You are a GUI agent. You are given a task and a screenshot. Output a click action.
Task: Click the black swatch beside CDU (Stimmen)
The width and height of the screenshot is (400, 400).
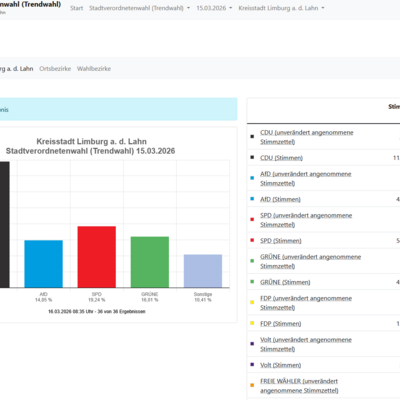click(252, 157)
